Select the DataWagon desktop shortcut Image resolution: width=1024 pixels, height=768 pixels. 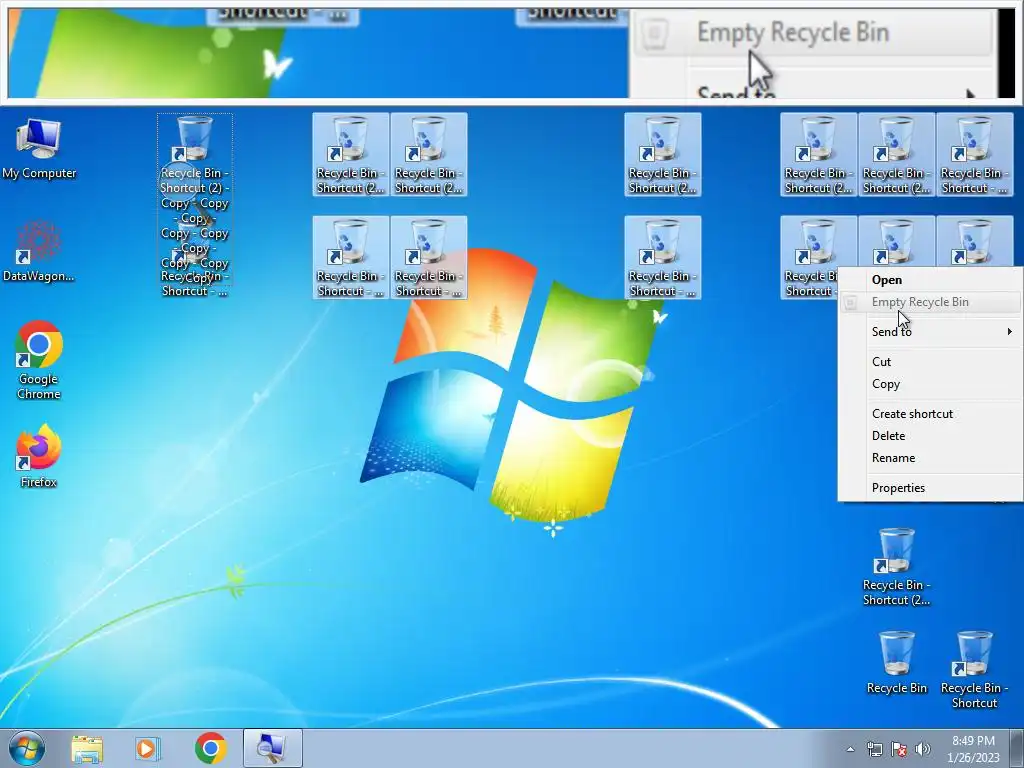[39, 251]
